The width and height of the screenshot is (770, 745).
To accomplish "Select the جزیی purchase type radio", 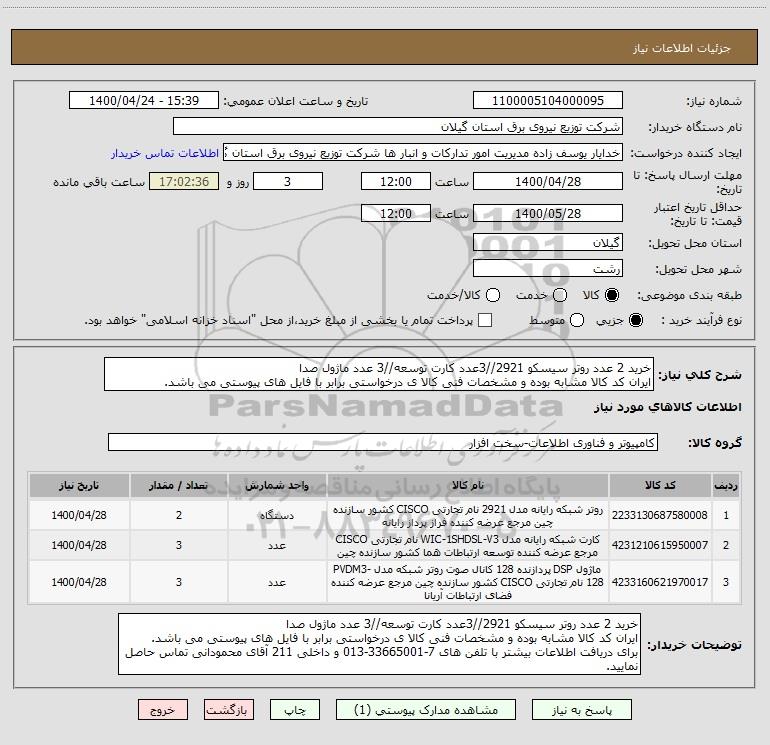I will point(635,321).
